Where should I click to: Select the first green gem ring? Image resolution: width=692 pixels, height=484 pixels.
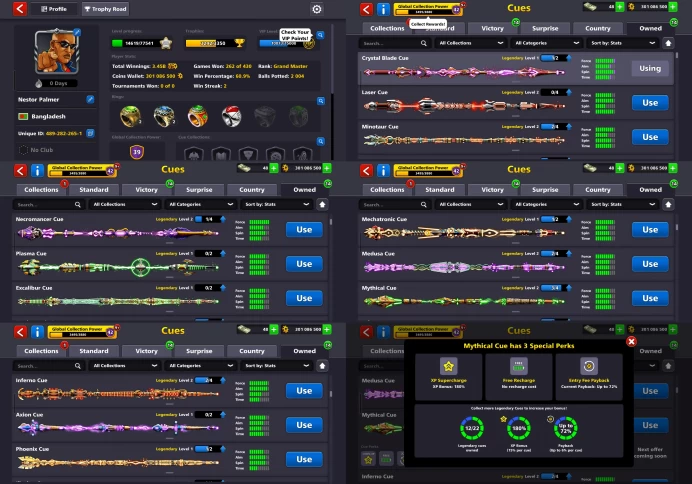(x=130, y=116)
